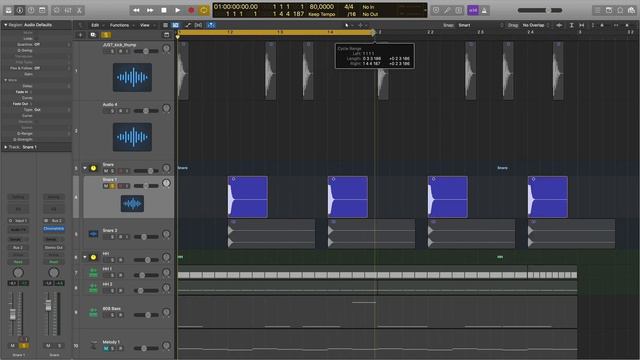Open the View menu in Tracks area

(144, 25)
